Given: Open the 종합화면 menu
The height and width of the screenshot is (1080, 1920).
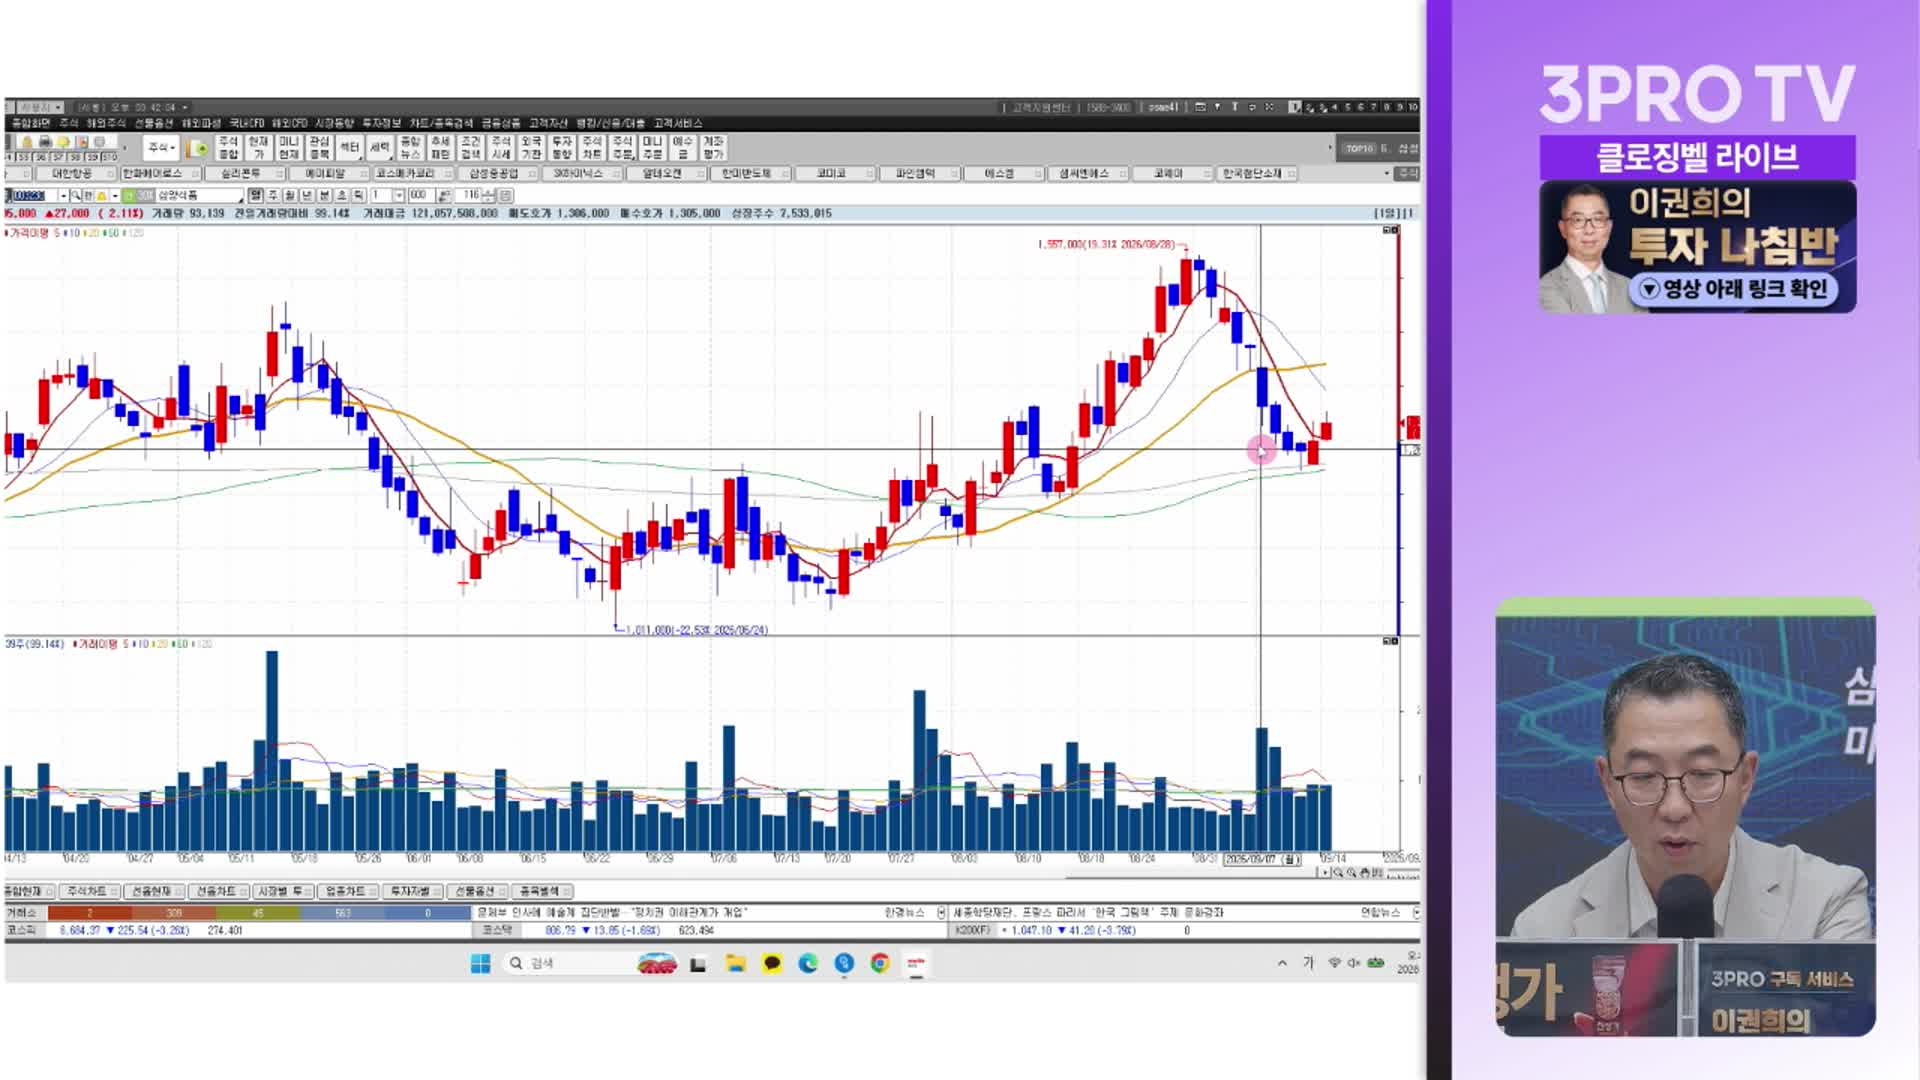Looking at the screenshot, I should pyautogui.click(x=31, y=123).
